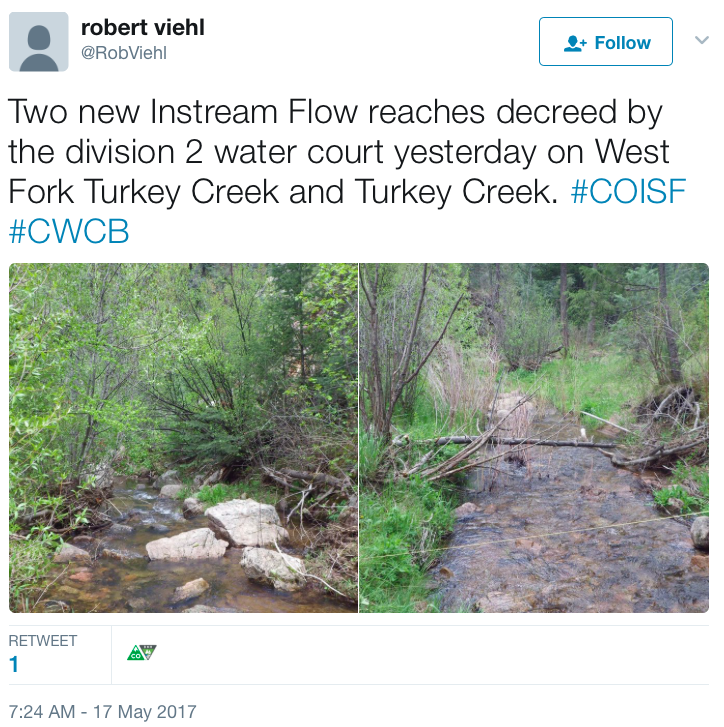The width and height of the screenshot is (724, 727).
Task: Open the #CWCB hashtag link
Action: 69,231
